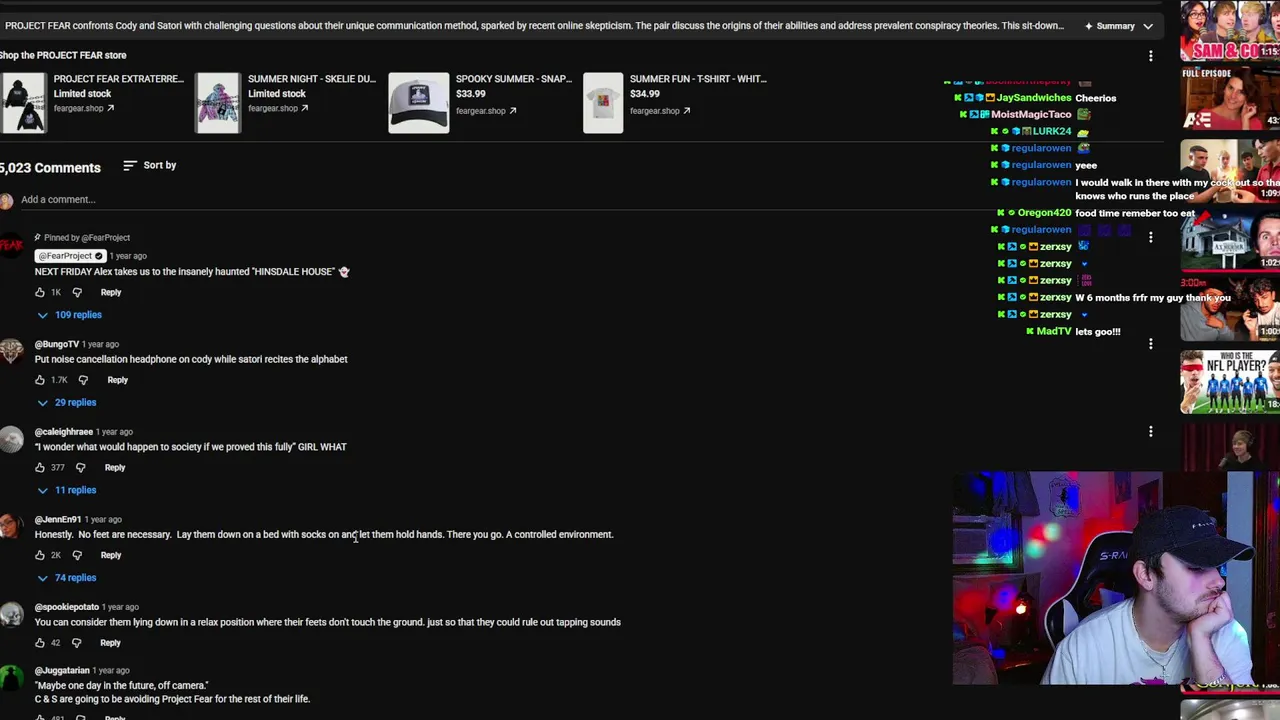The width and height of the screenshot is (1280, 720).
Task: Open three-dot menu beside NFL PLAYER video
Action: pyautogui.click(x=1150, y=344)
